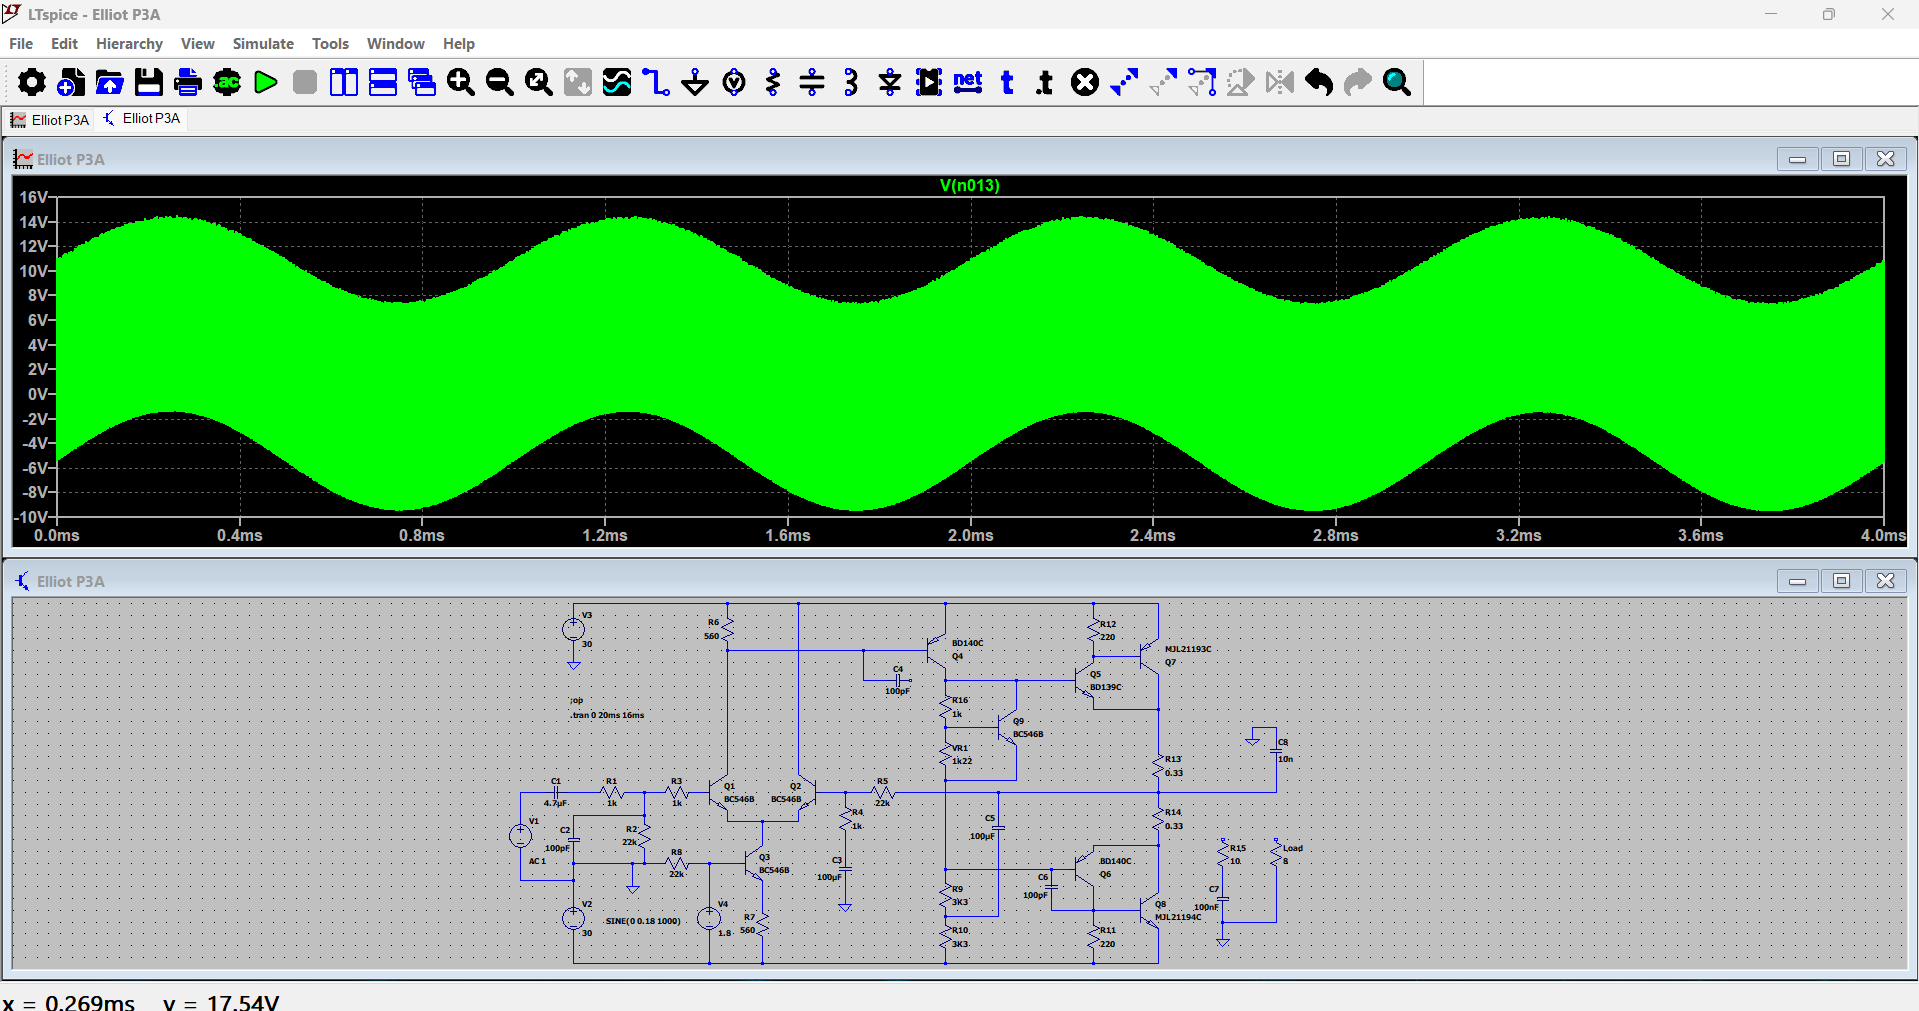Select the diode placement tool
1919x1011 pixels.
click(x=890, y=82)
